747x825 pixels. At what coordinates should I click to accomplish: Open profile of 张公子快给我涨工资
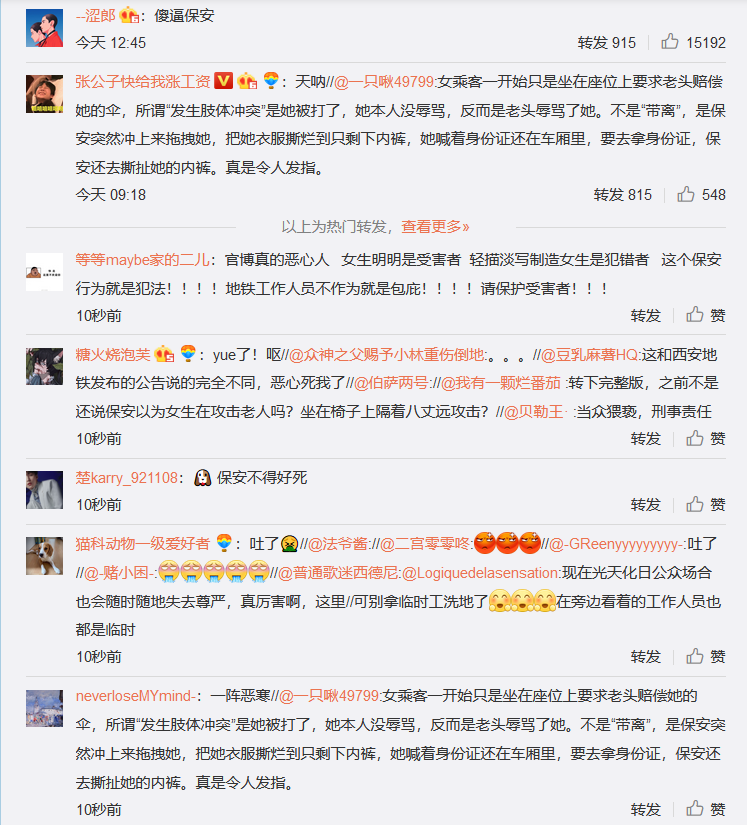click(143, 81)
